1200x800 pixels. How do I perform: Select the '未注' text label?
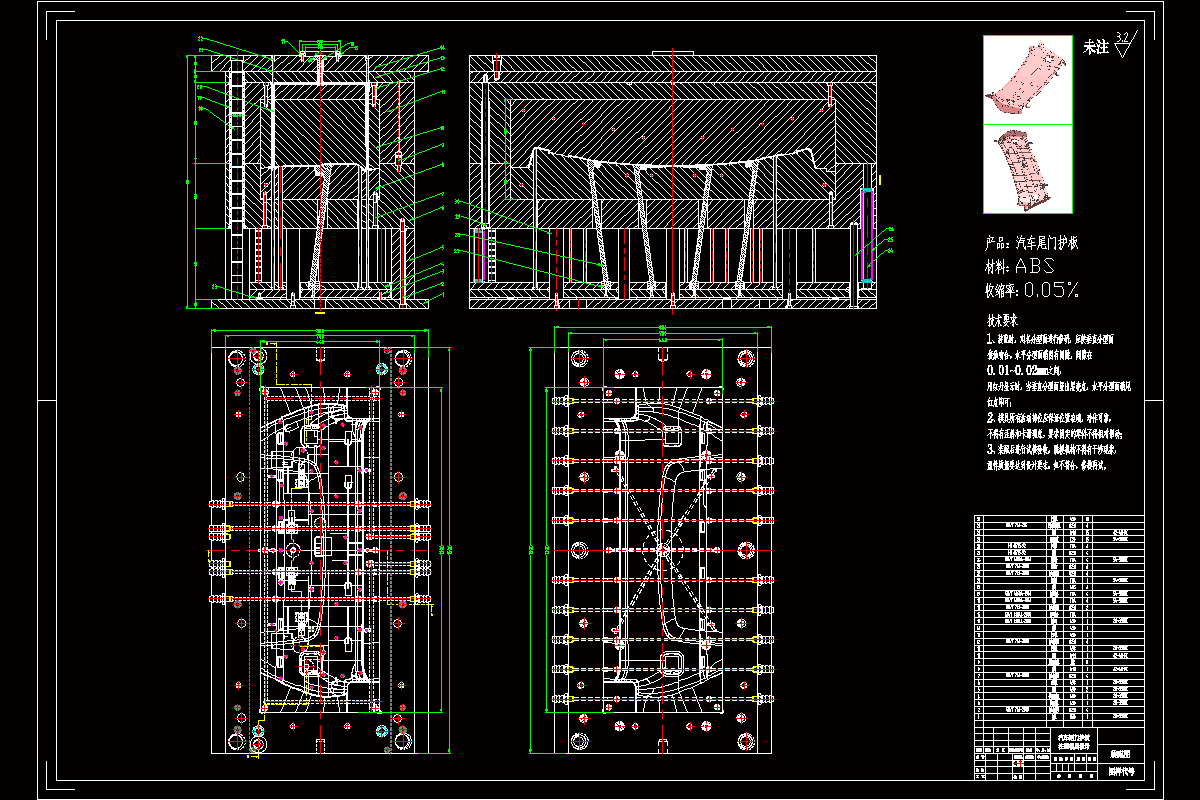tap(1096, 46)
